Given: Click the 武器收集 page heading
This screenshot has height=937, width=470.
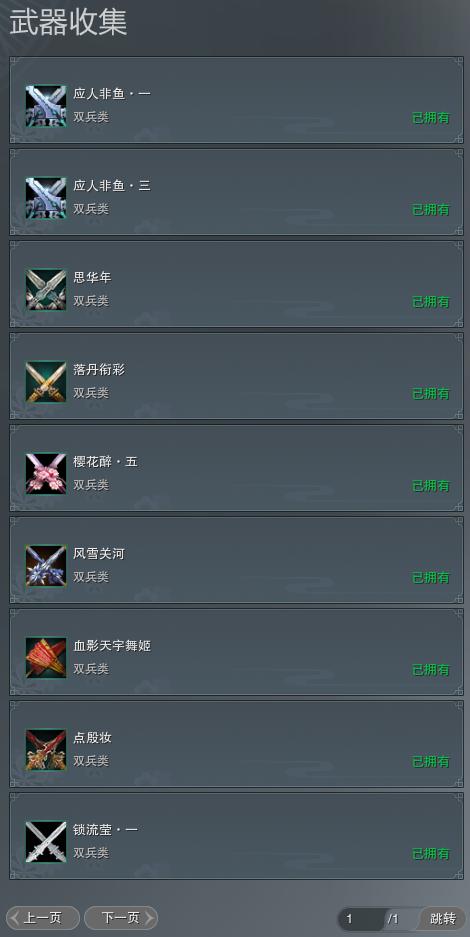Looking at the screenshot, I should 68,22.
